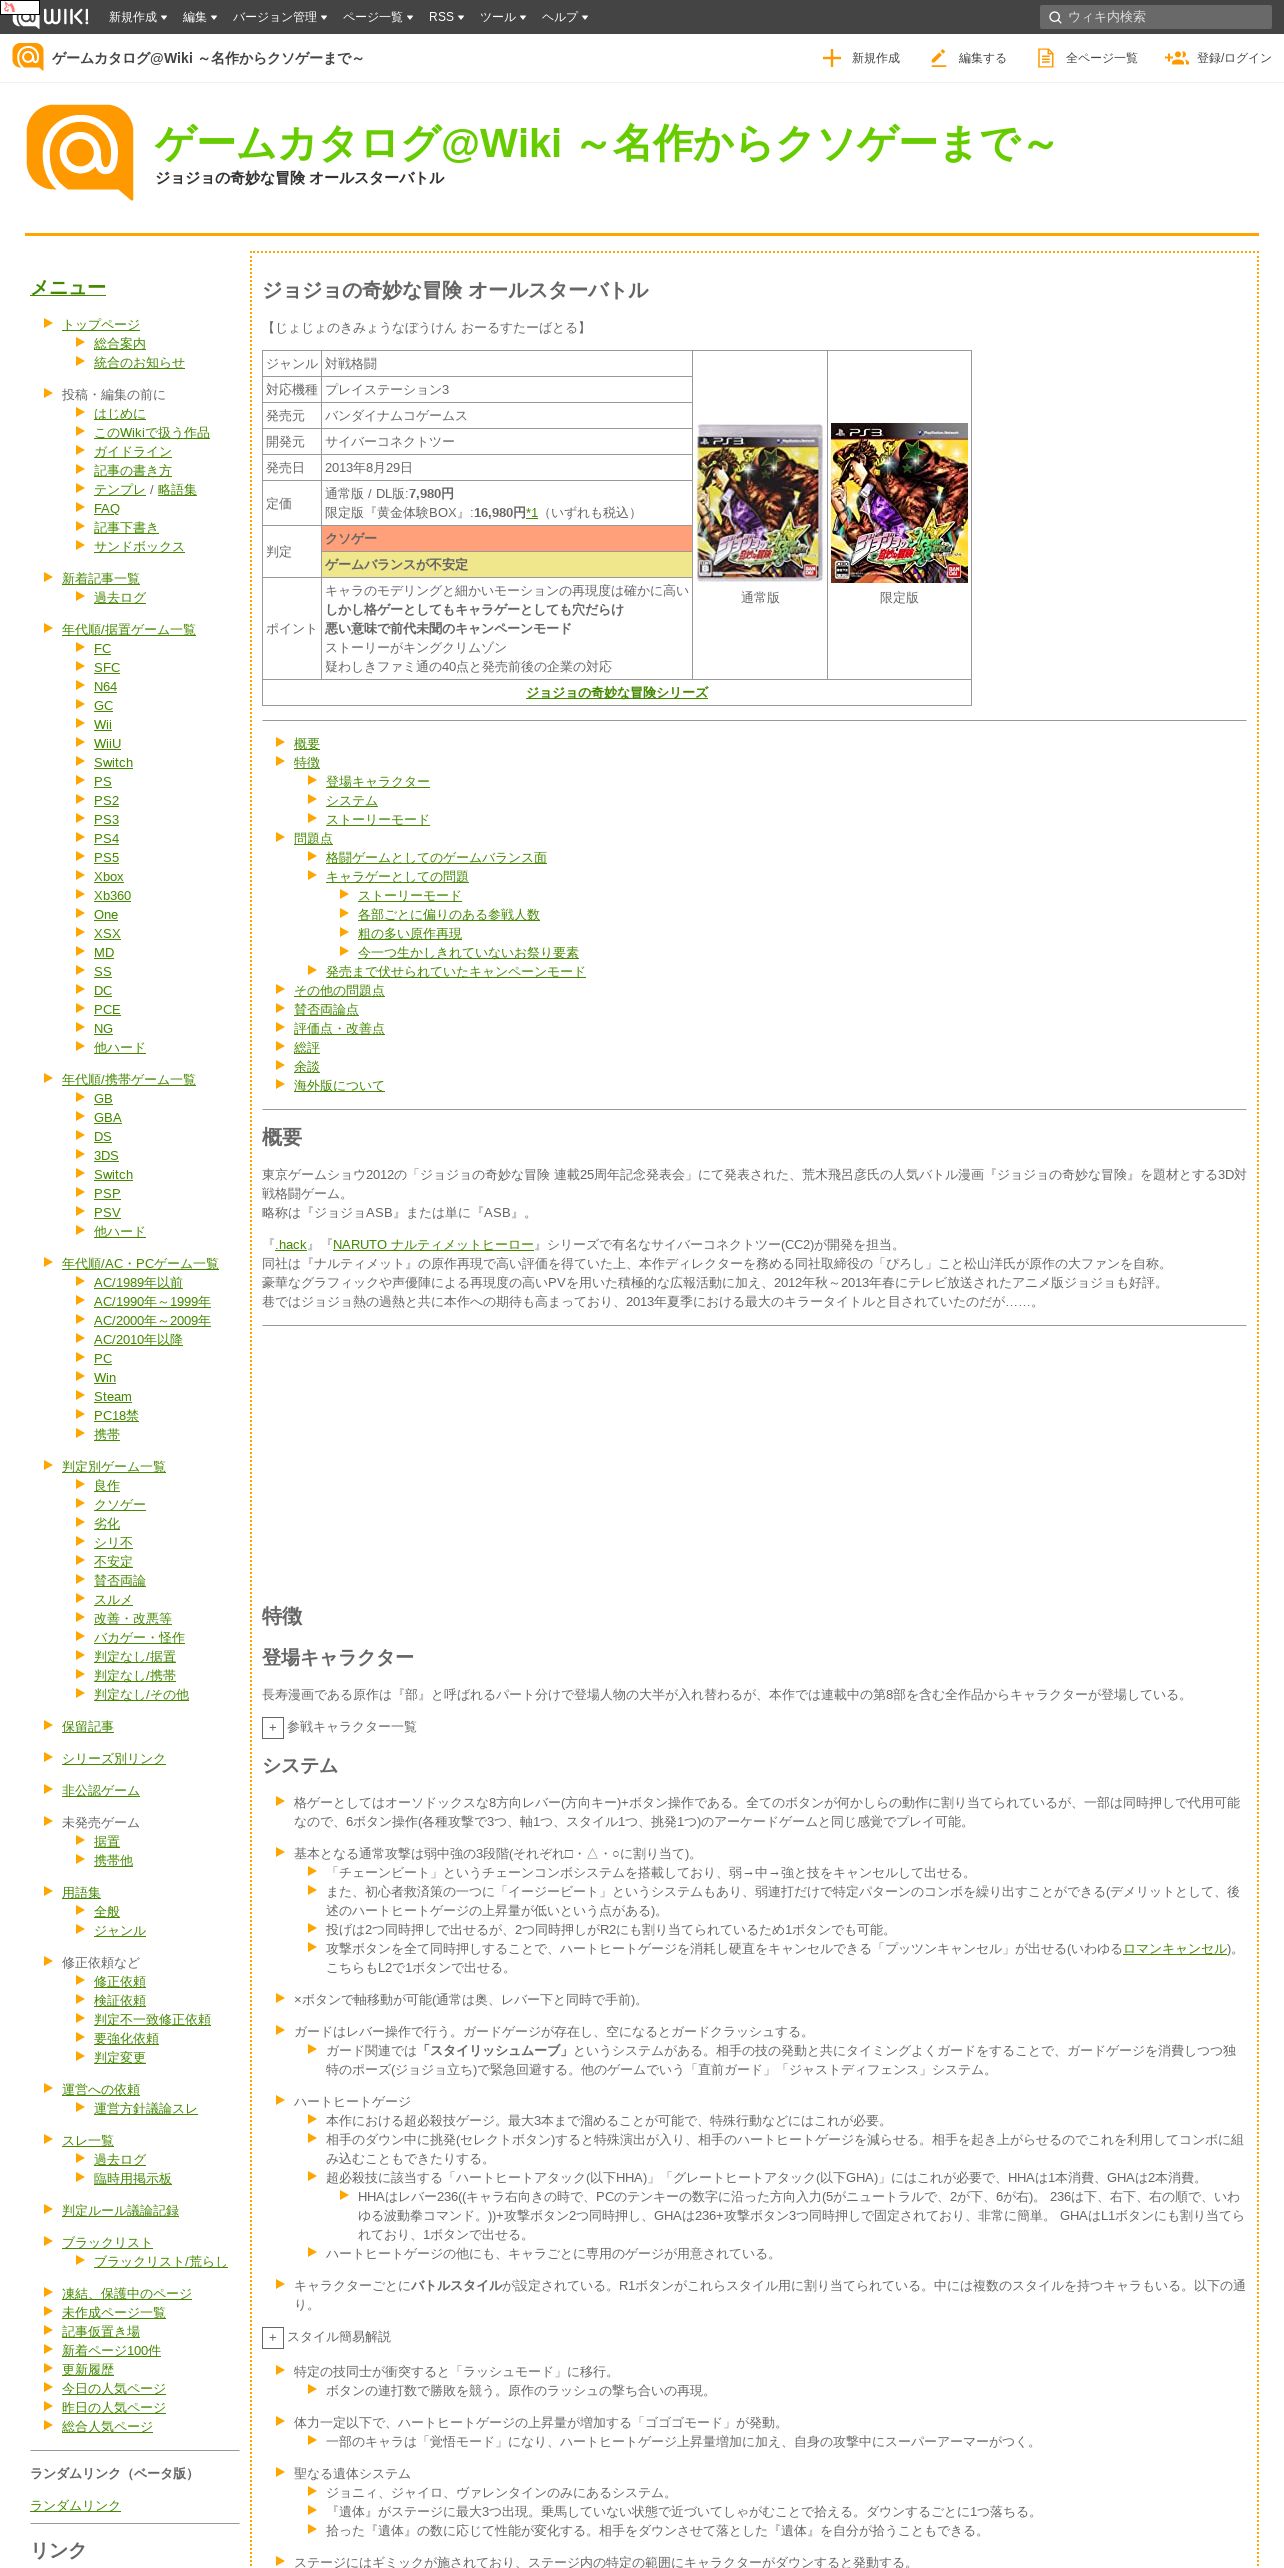Open クソゲー in 判定別ゲーム list

point(120,1504)
